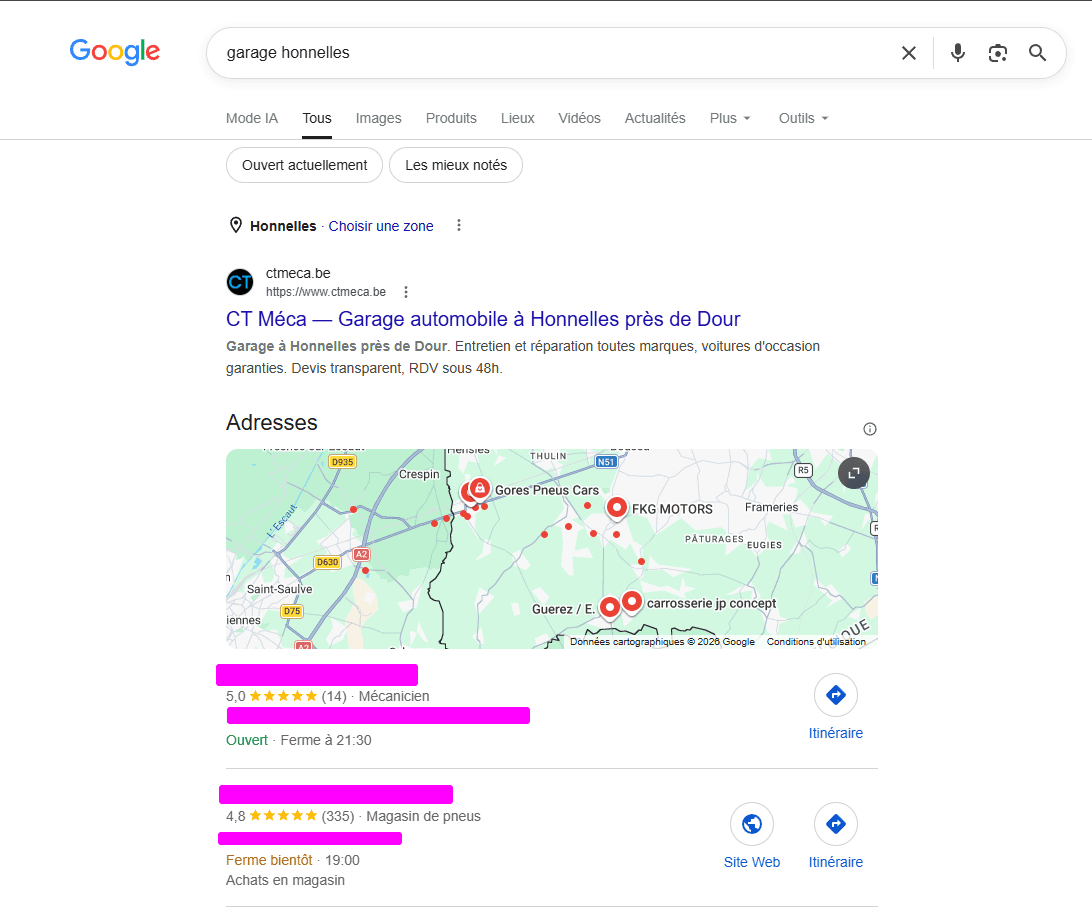1092x907 pixels.
Task: Click Ferme bientôt · 19:00 hours text
Action: 292,860
